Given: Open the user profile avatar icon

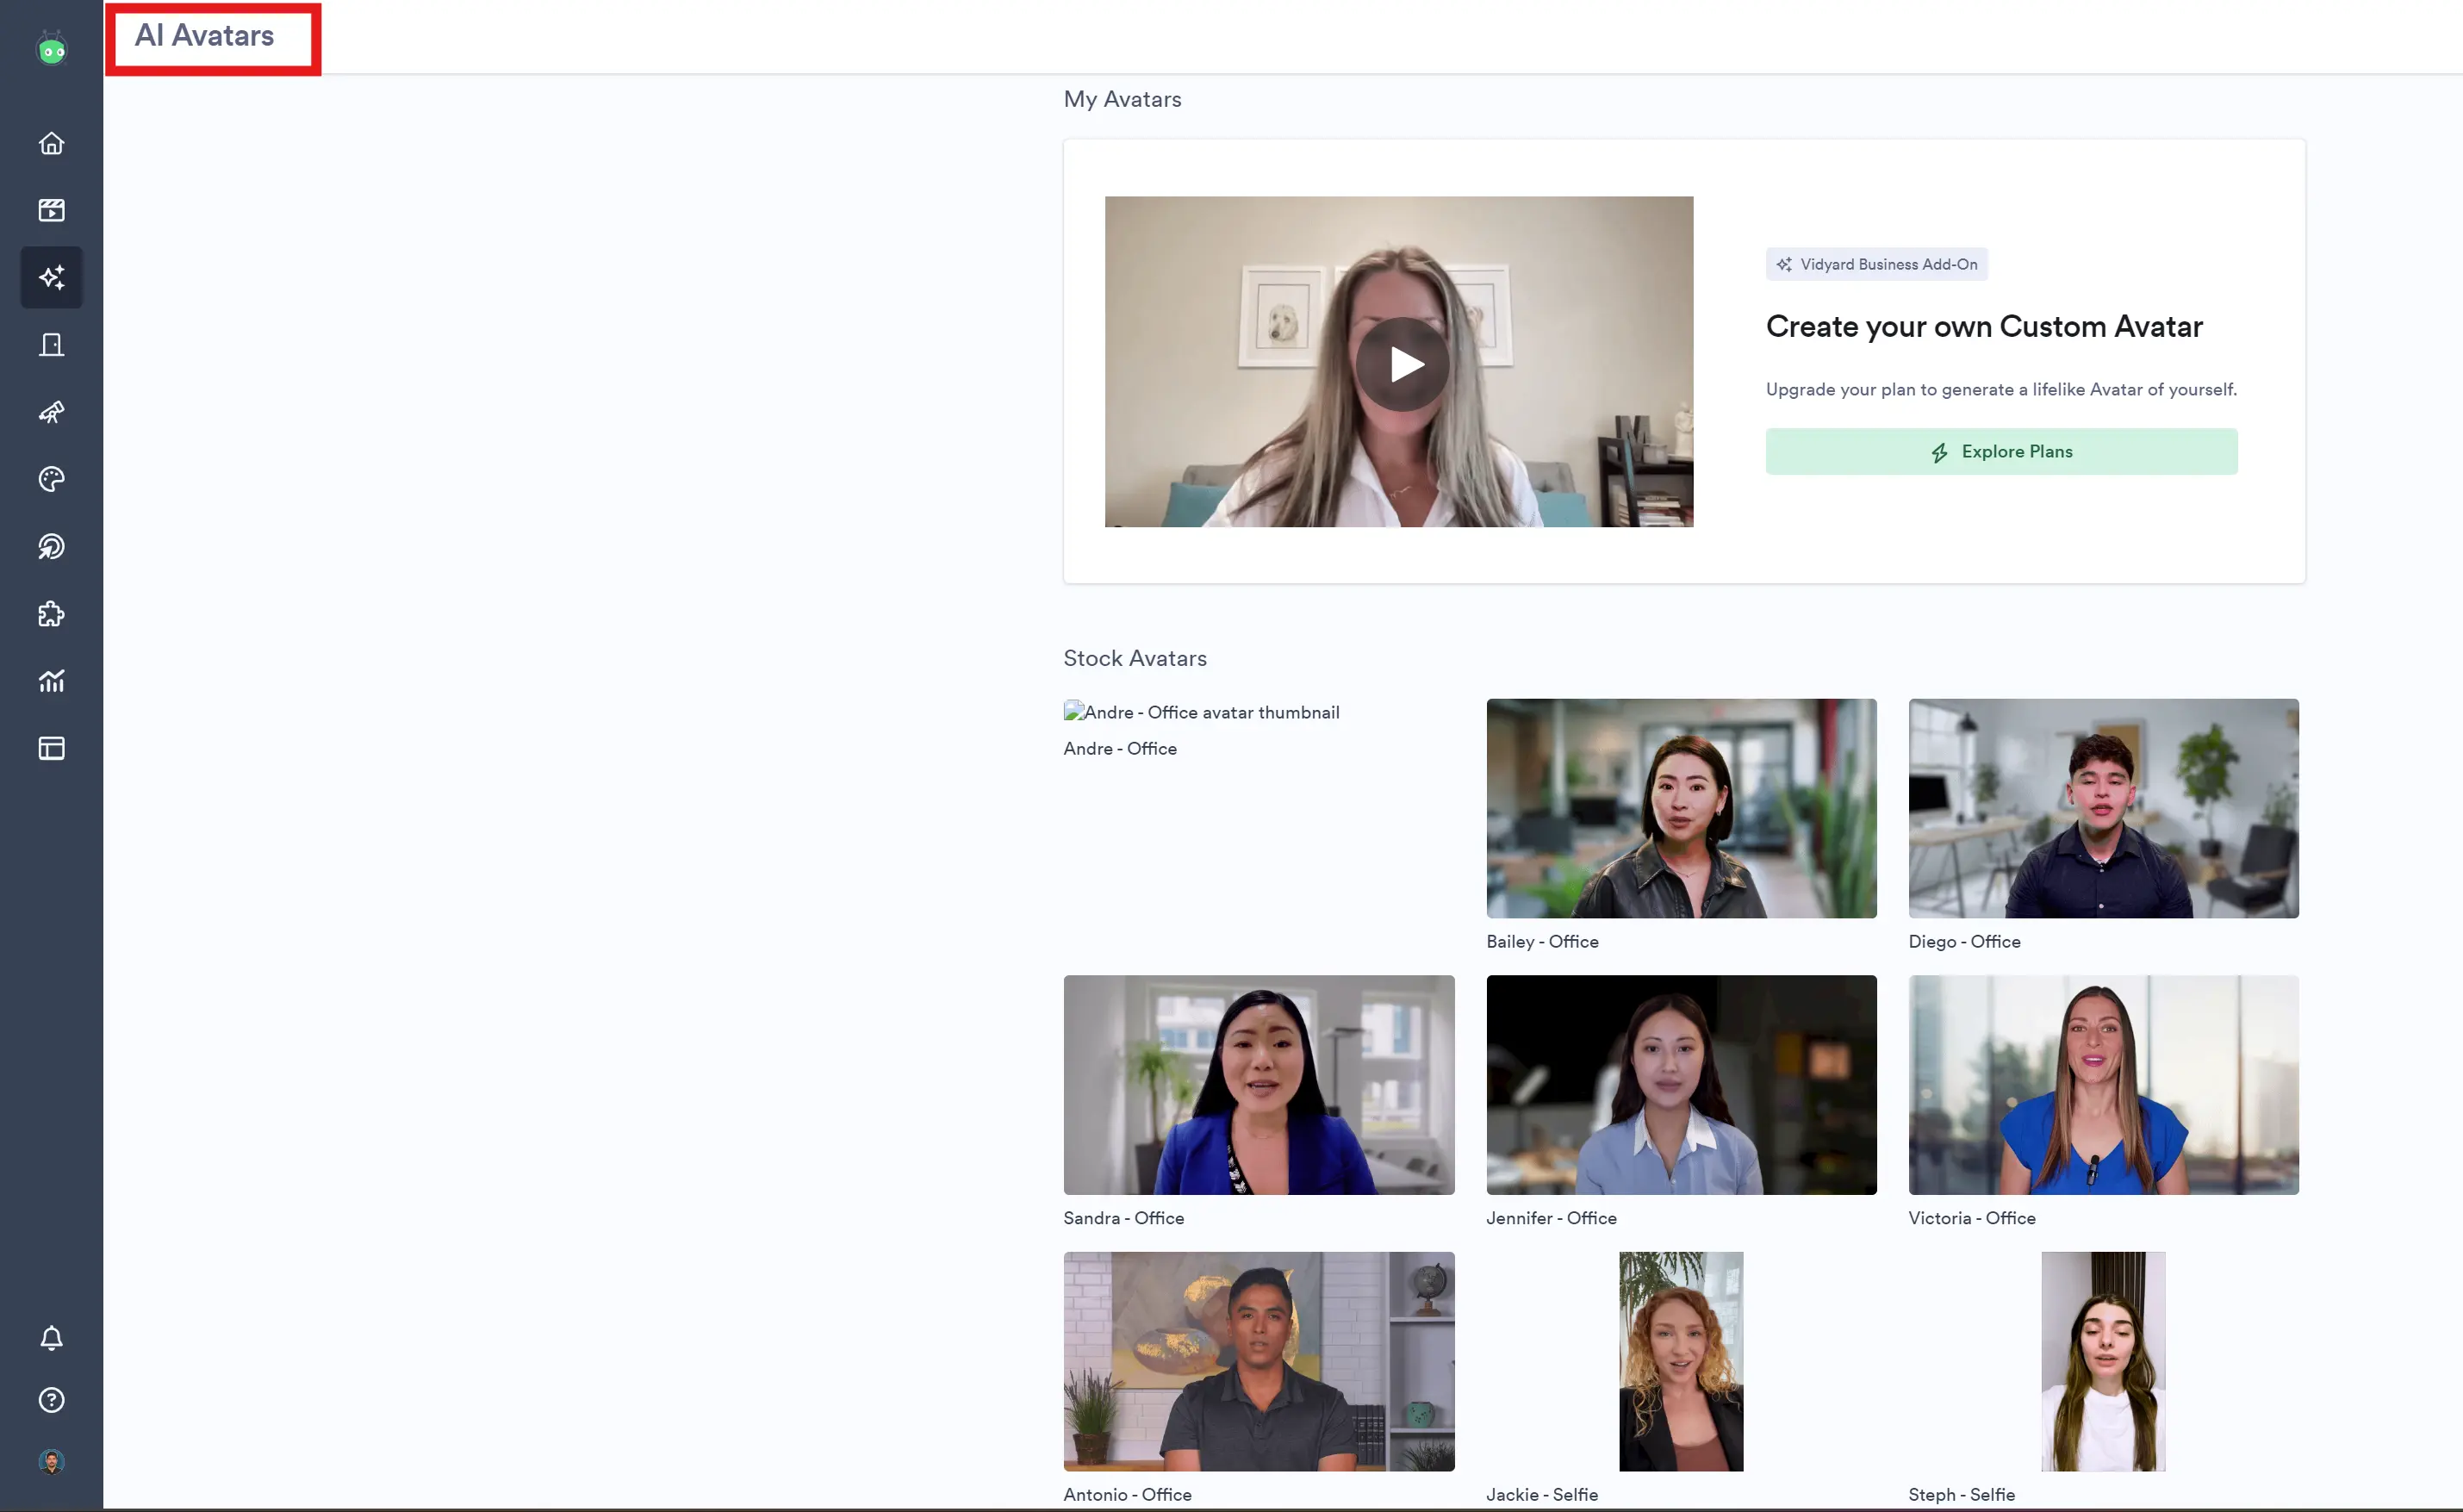Looking at the screenshot, I should click(x=51, y=1462).
